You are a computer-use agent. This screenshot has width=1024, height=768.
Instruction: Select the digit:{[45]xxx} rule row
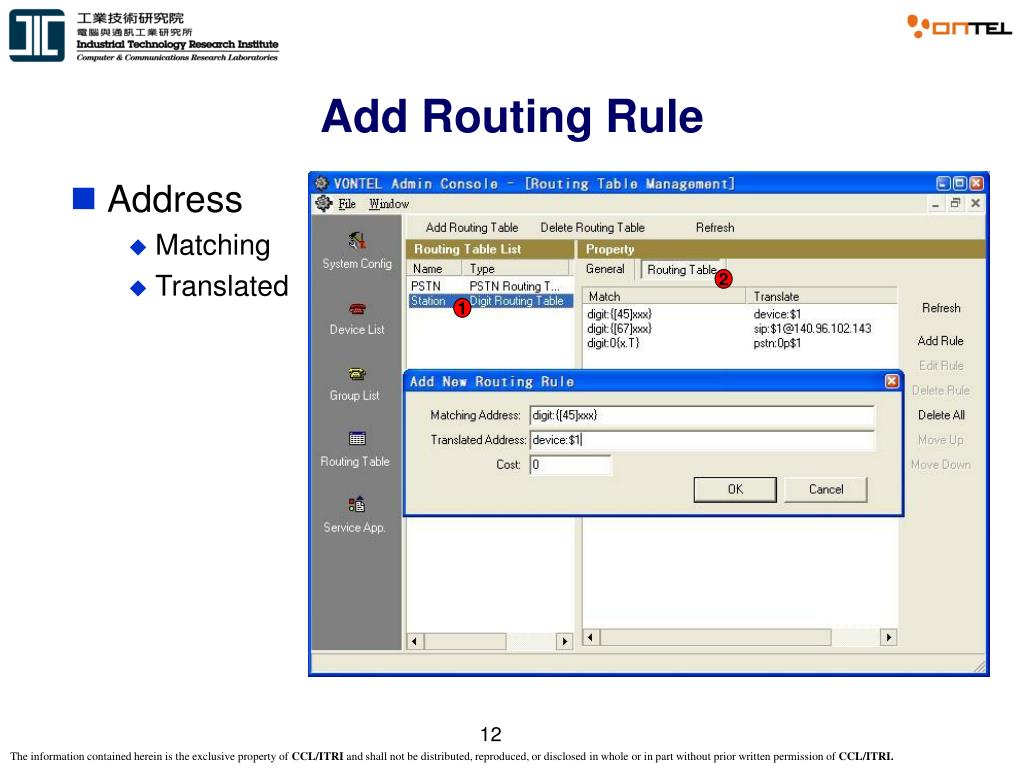click(738, 314)
